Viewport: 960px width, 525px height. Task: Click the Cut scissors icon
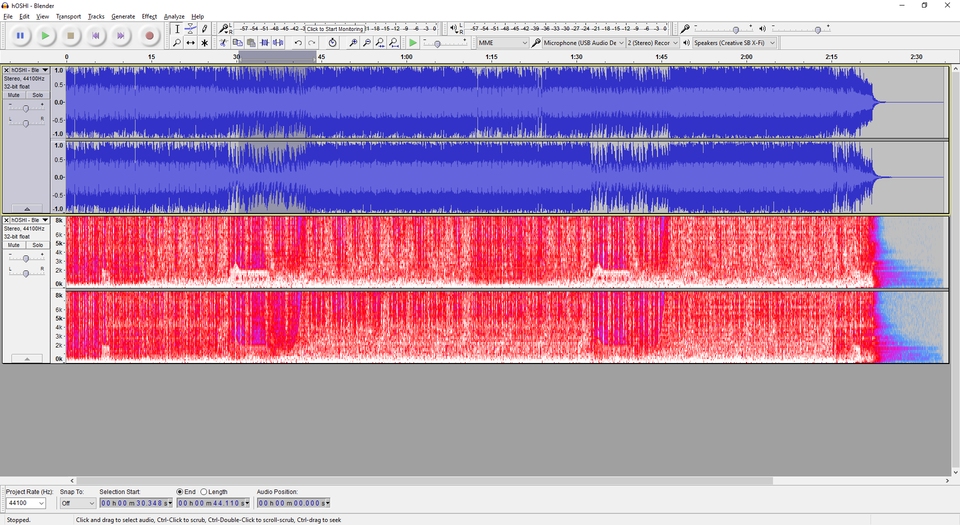223,43
